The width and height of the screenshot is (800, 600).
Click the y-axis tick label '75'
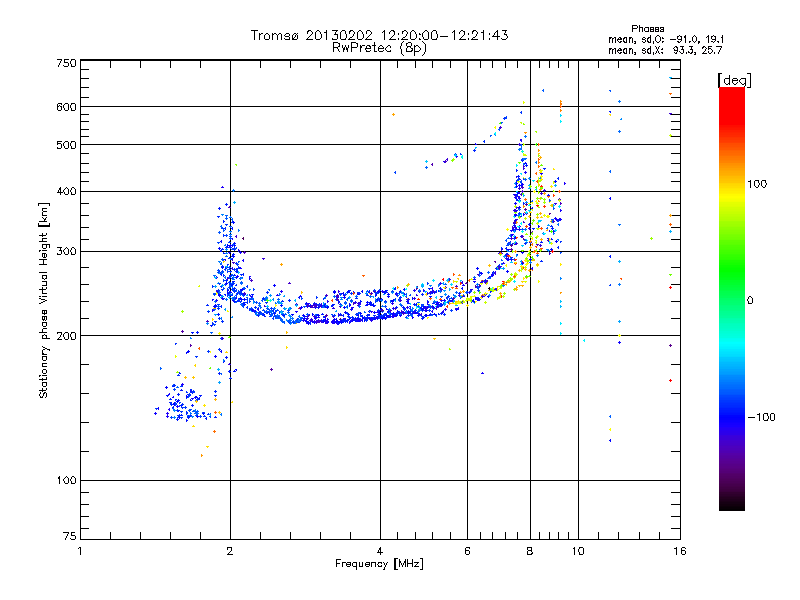[70, 536]
